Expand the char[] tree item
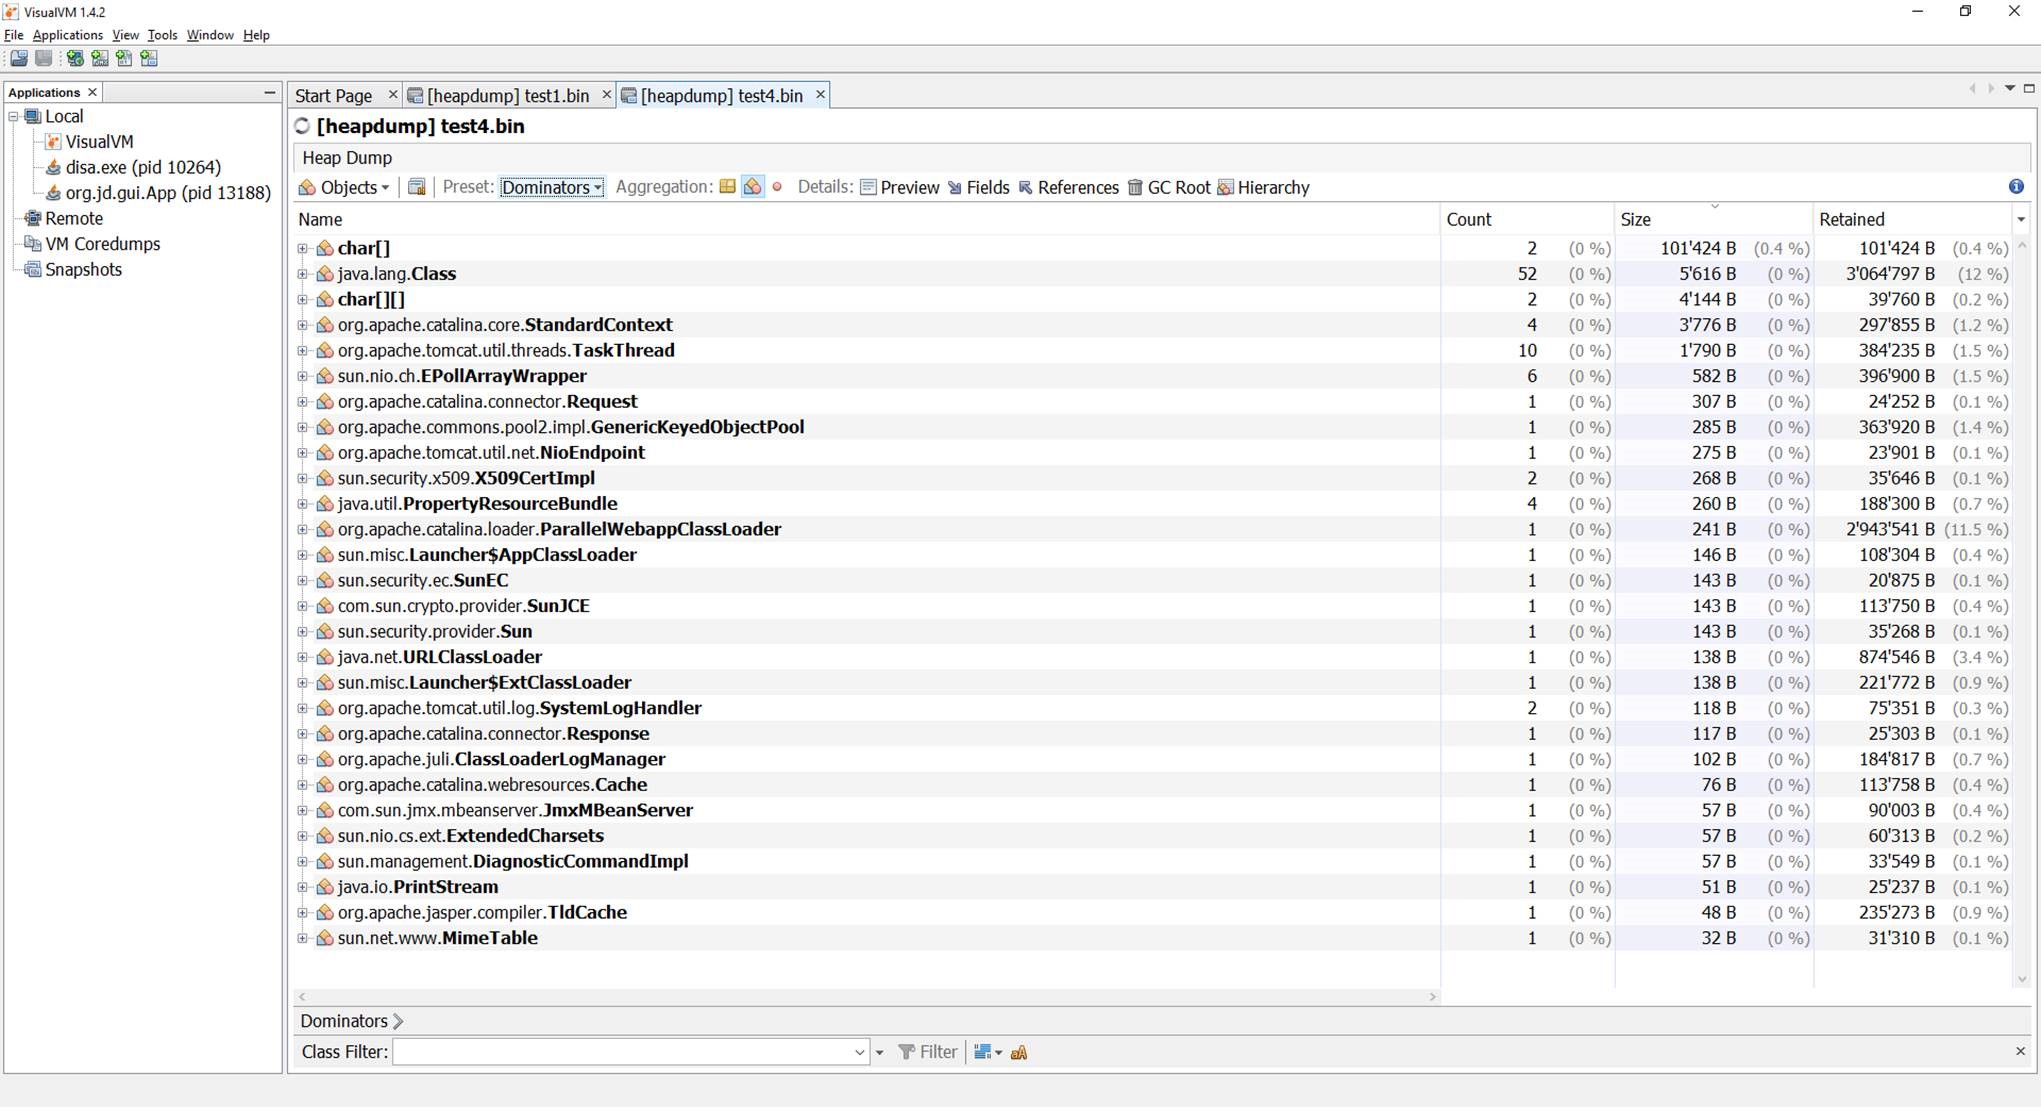Image resolution: width=2041 pixels, height=1107 pixels. pyautogui.click(x=302, y=247)
